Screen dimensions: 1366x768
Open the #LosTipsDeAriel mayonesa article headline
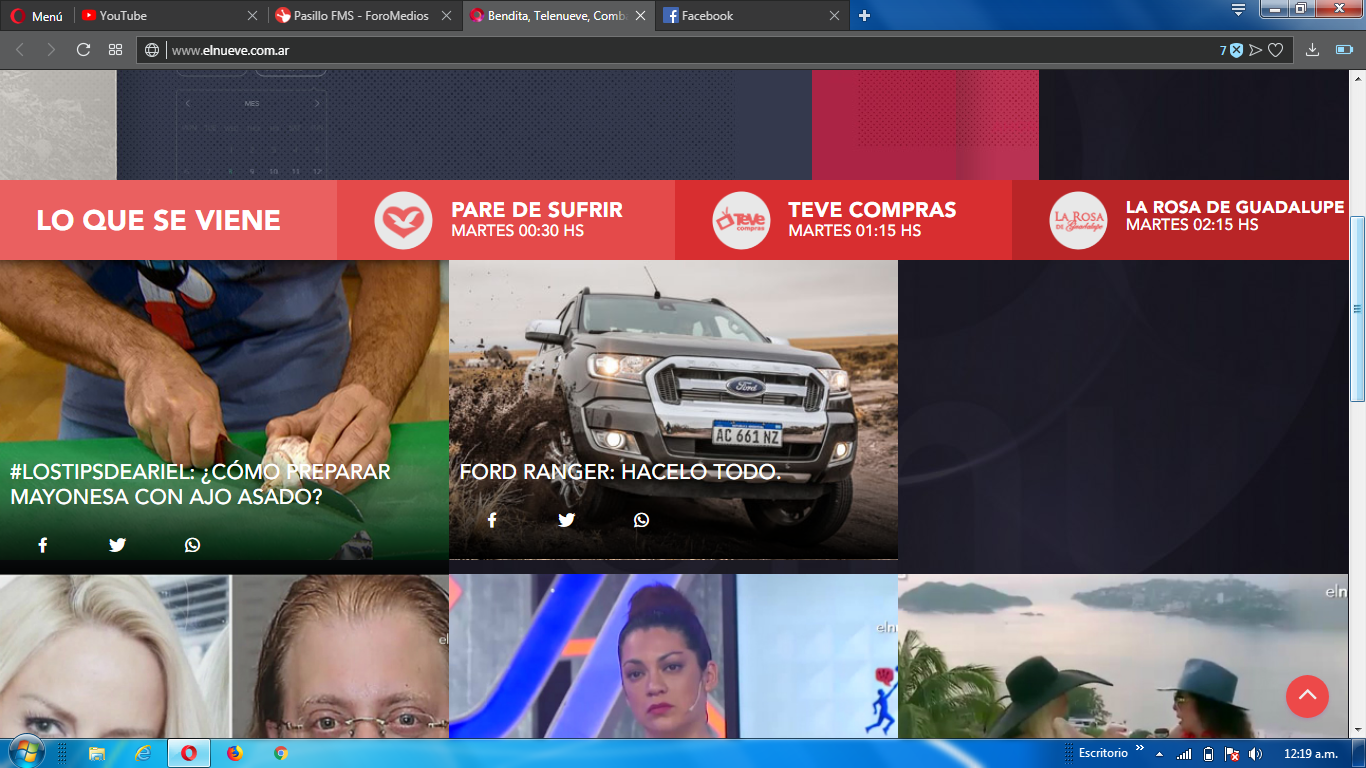tap(200, 484)
